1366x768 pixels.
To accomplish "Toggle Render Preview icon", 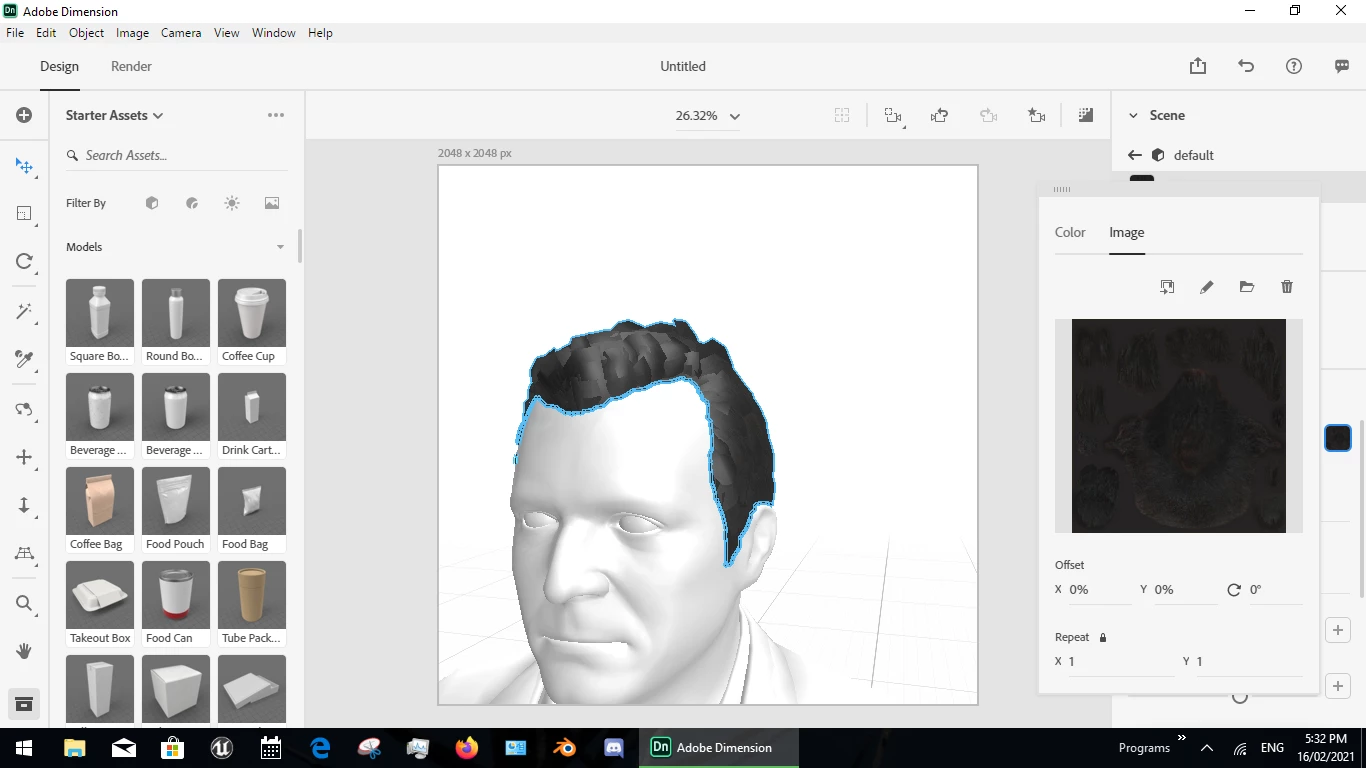I will [1086, 116].
